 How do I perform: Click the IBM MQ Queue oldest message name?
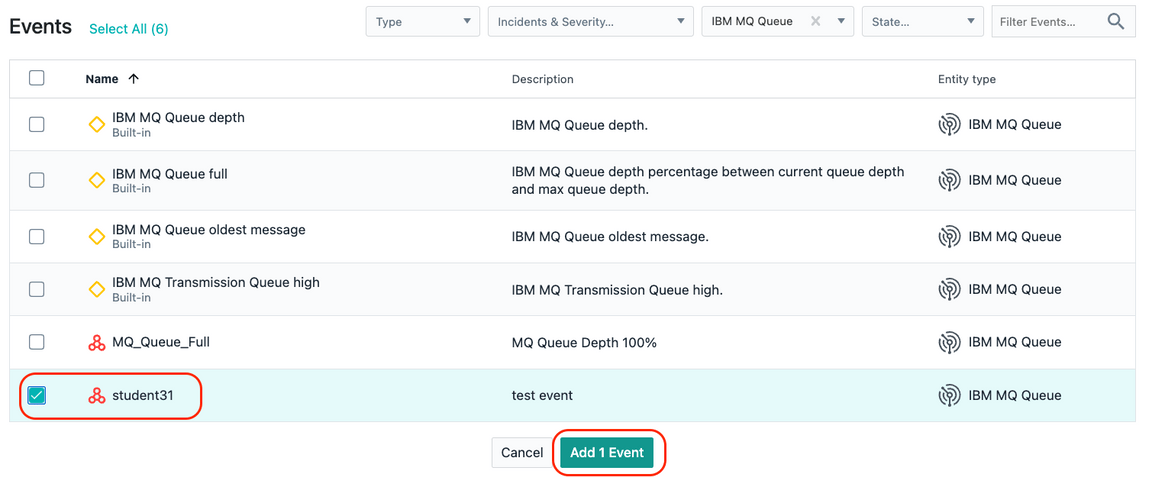click(x=209, y=229)
